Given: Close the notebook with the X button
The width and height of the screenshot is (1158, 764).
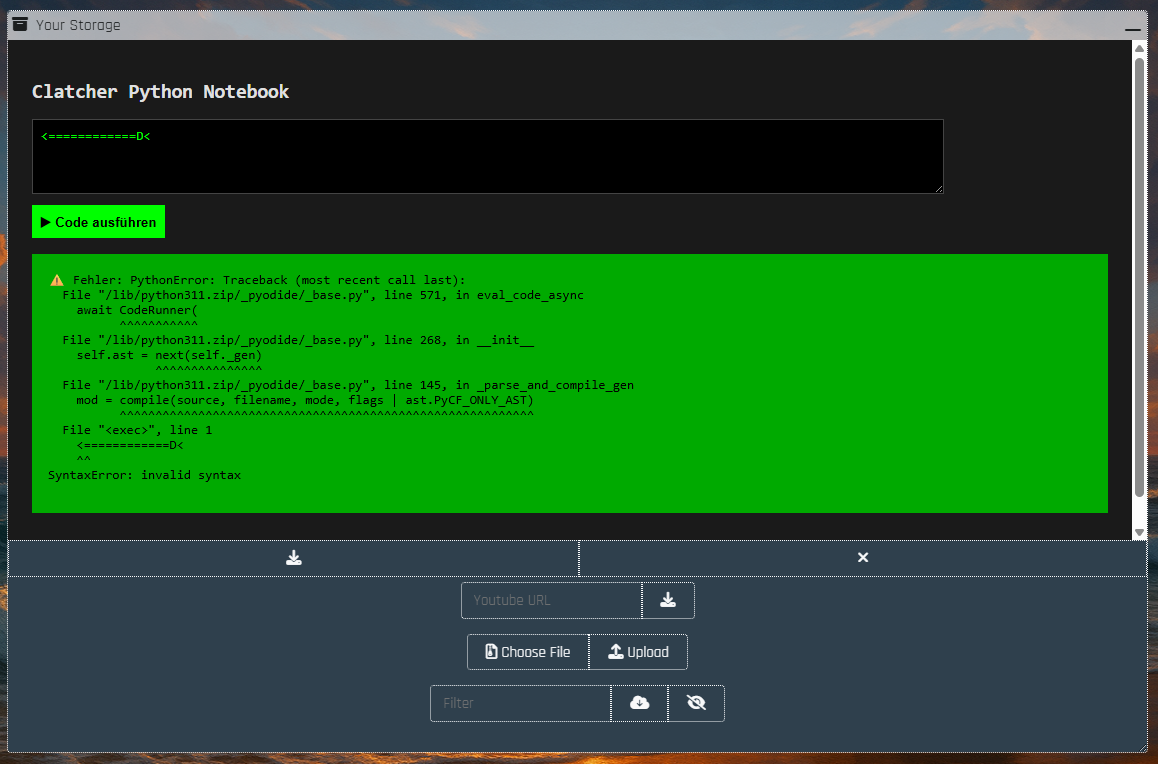Looking at the screenshot, I should pos(863,558).
